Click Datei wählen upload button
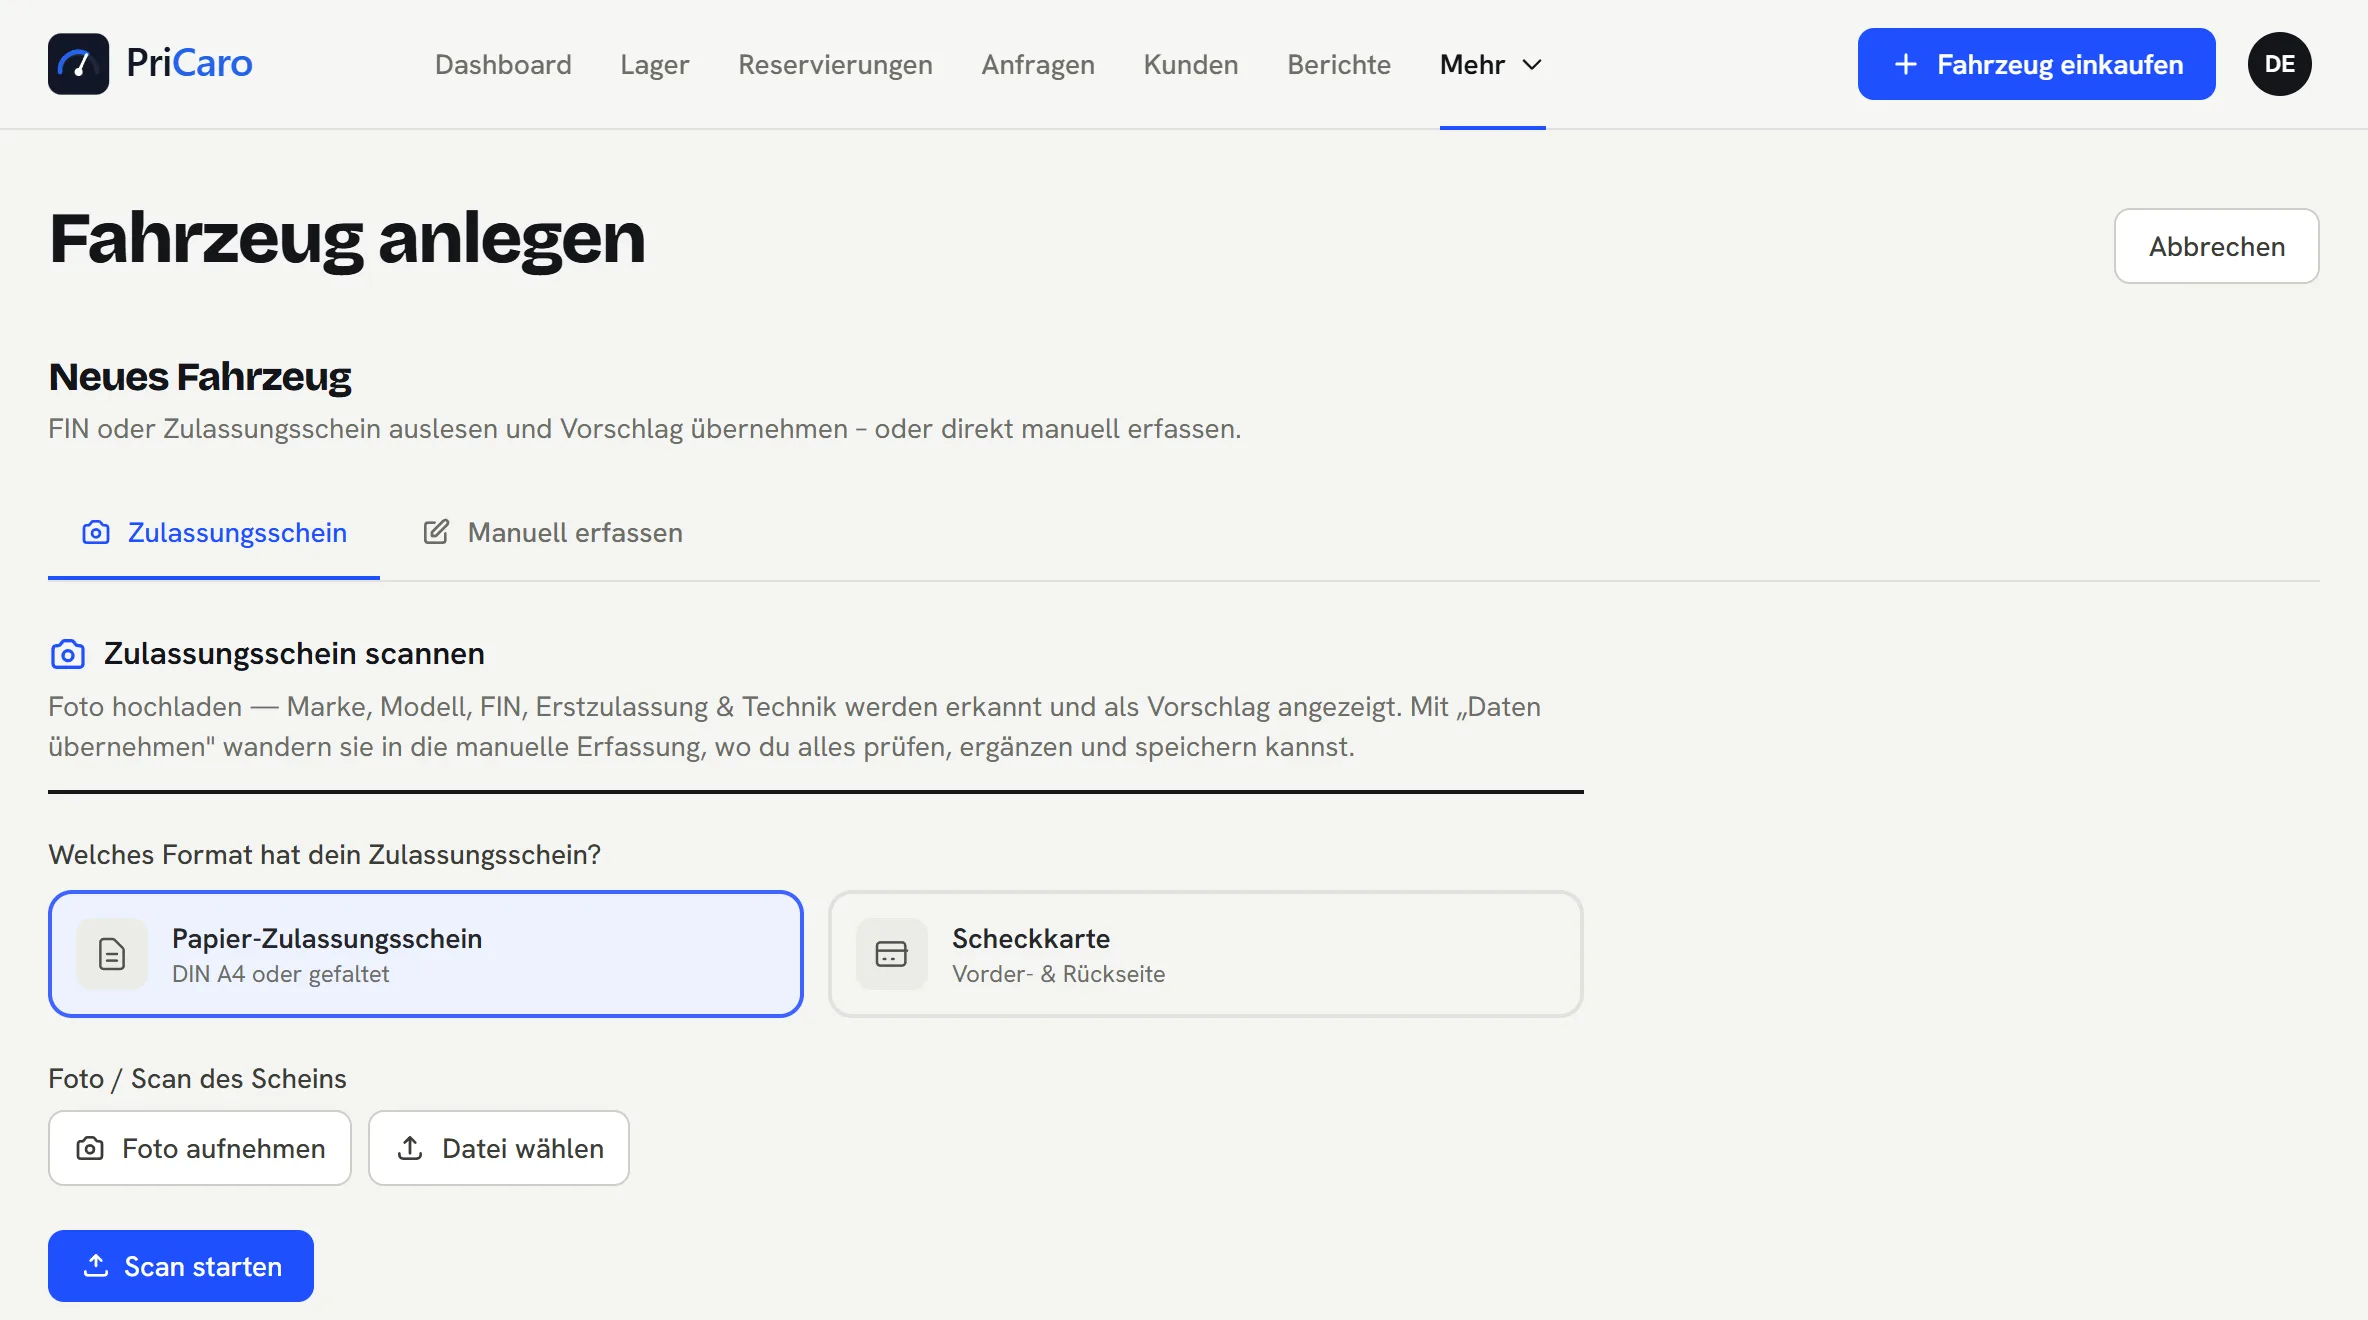The height and width of the screenshot is (1320, 2368). tap(499, 1148)
